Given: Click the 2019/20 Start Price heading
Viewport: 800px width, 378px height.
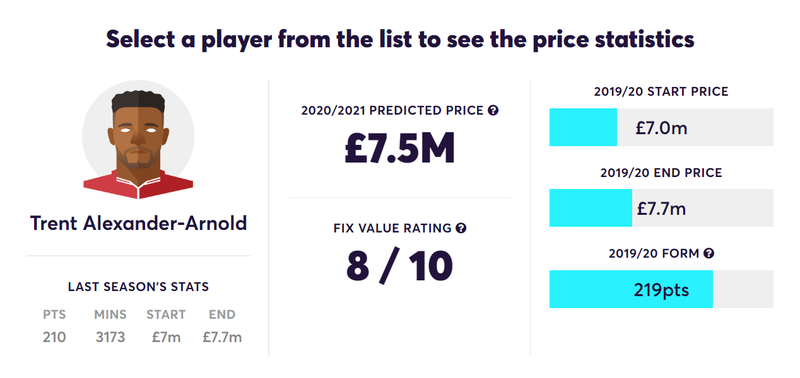Looking at the screenshot, I should 661,92.
